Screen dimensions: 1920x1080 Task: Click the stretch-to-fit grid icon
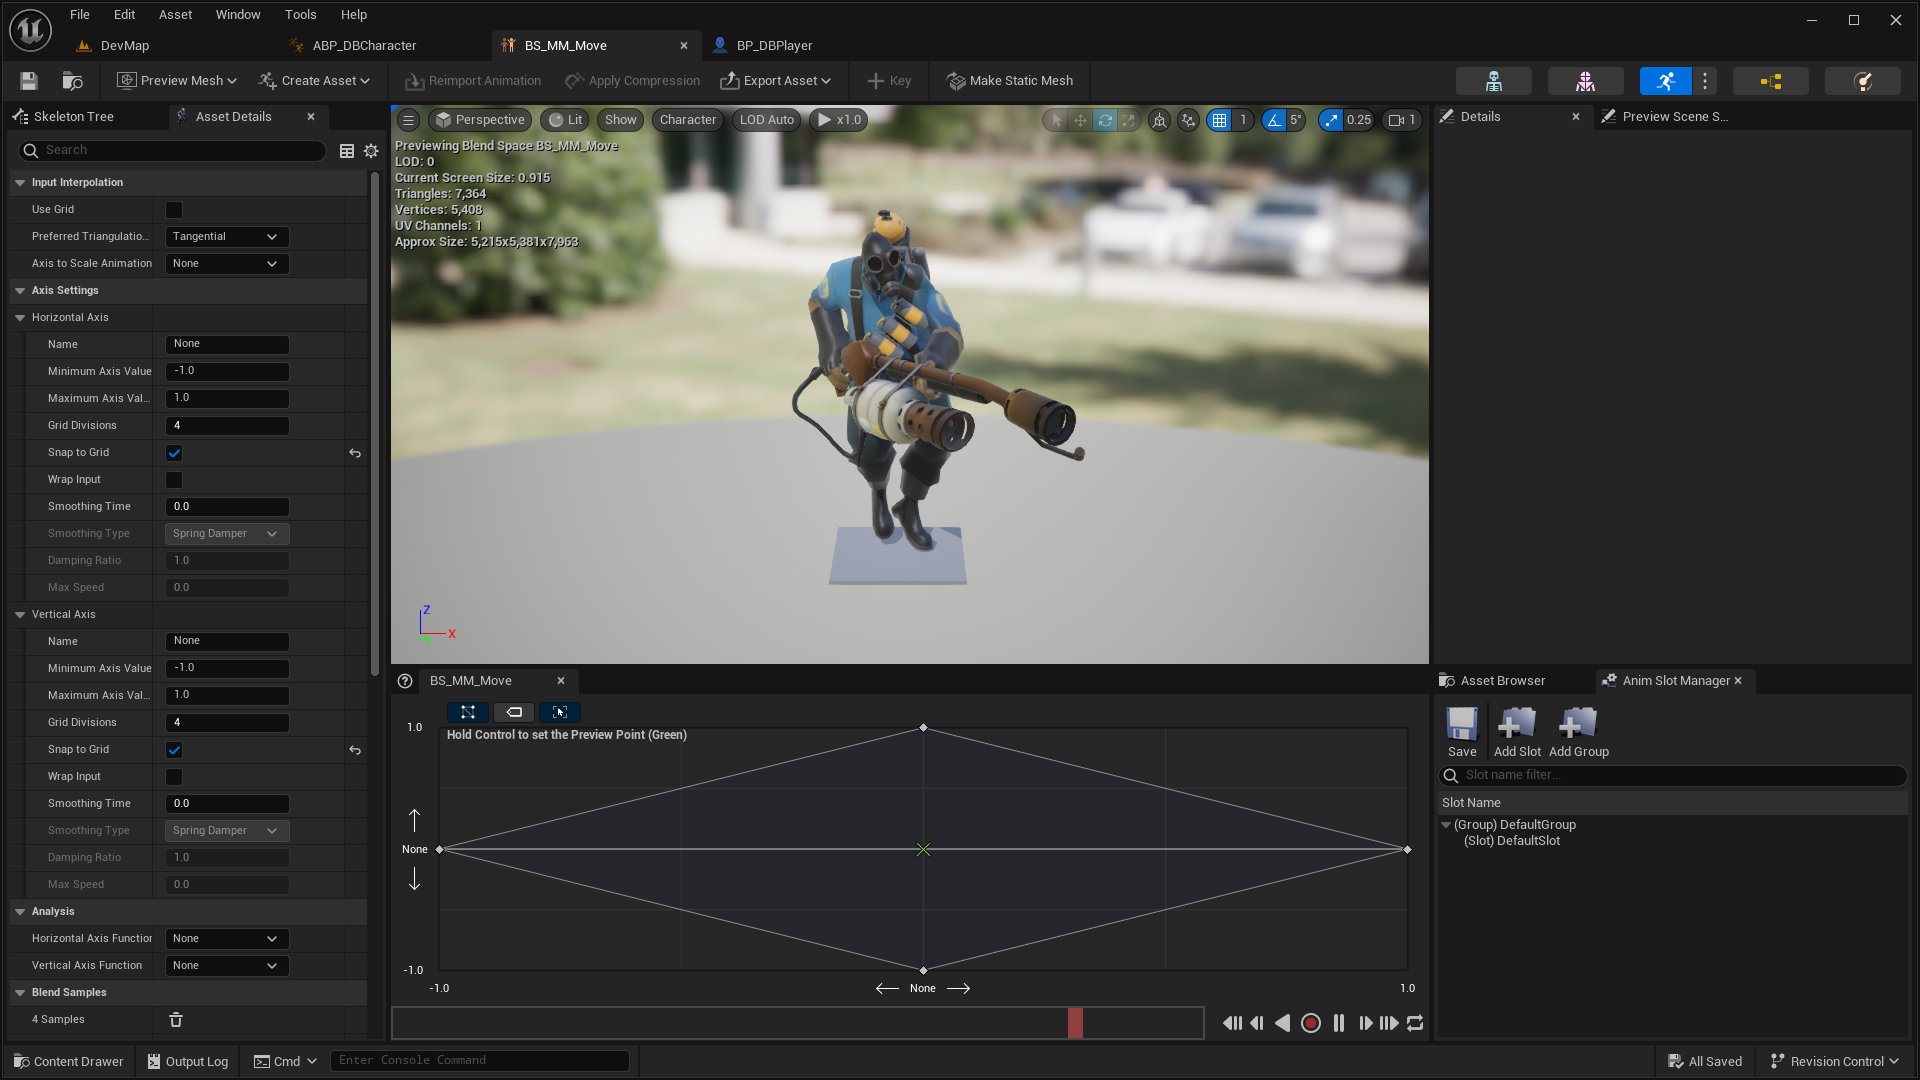(468, 712)
